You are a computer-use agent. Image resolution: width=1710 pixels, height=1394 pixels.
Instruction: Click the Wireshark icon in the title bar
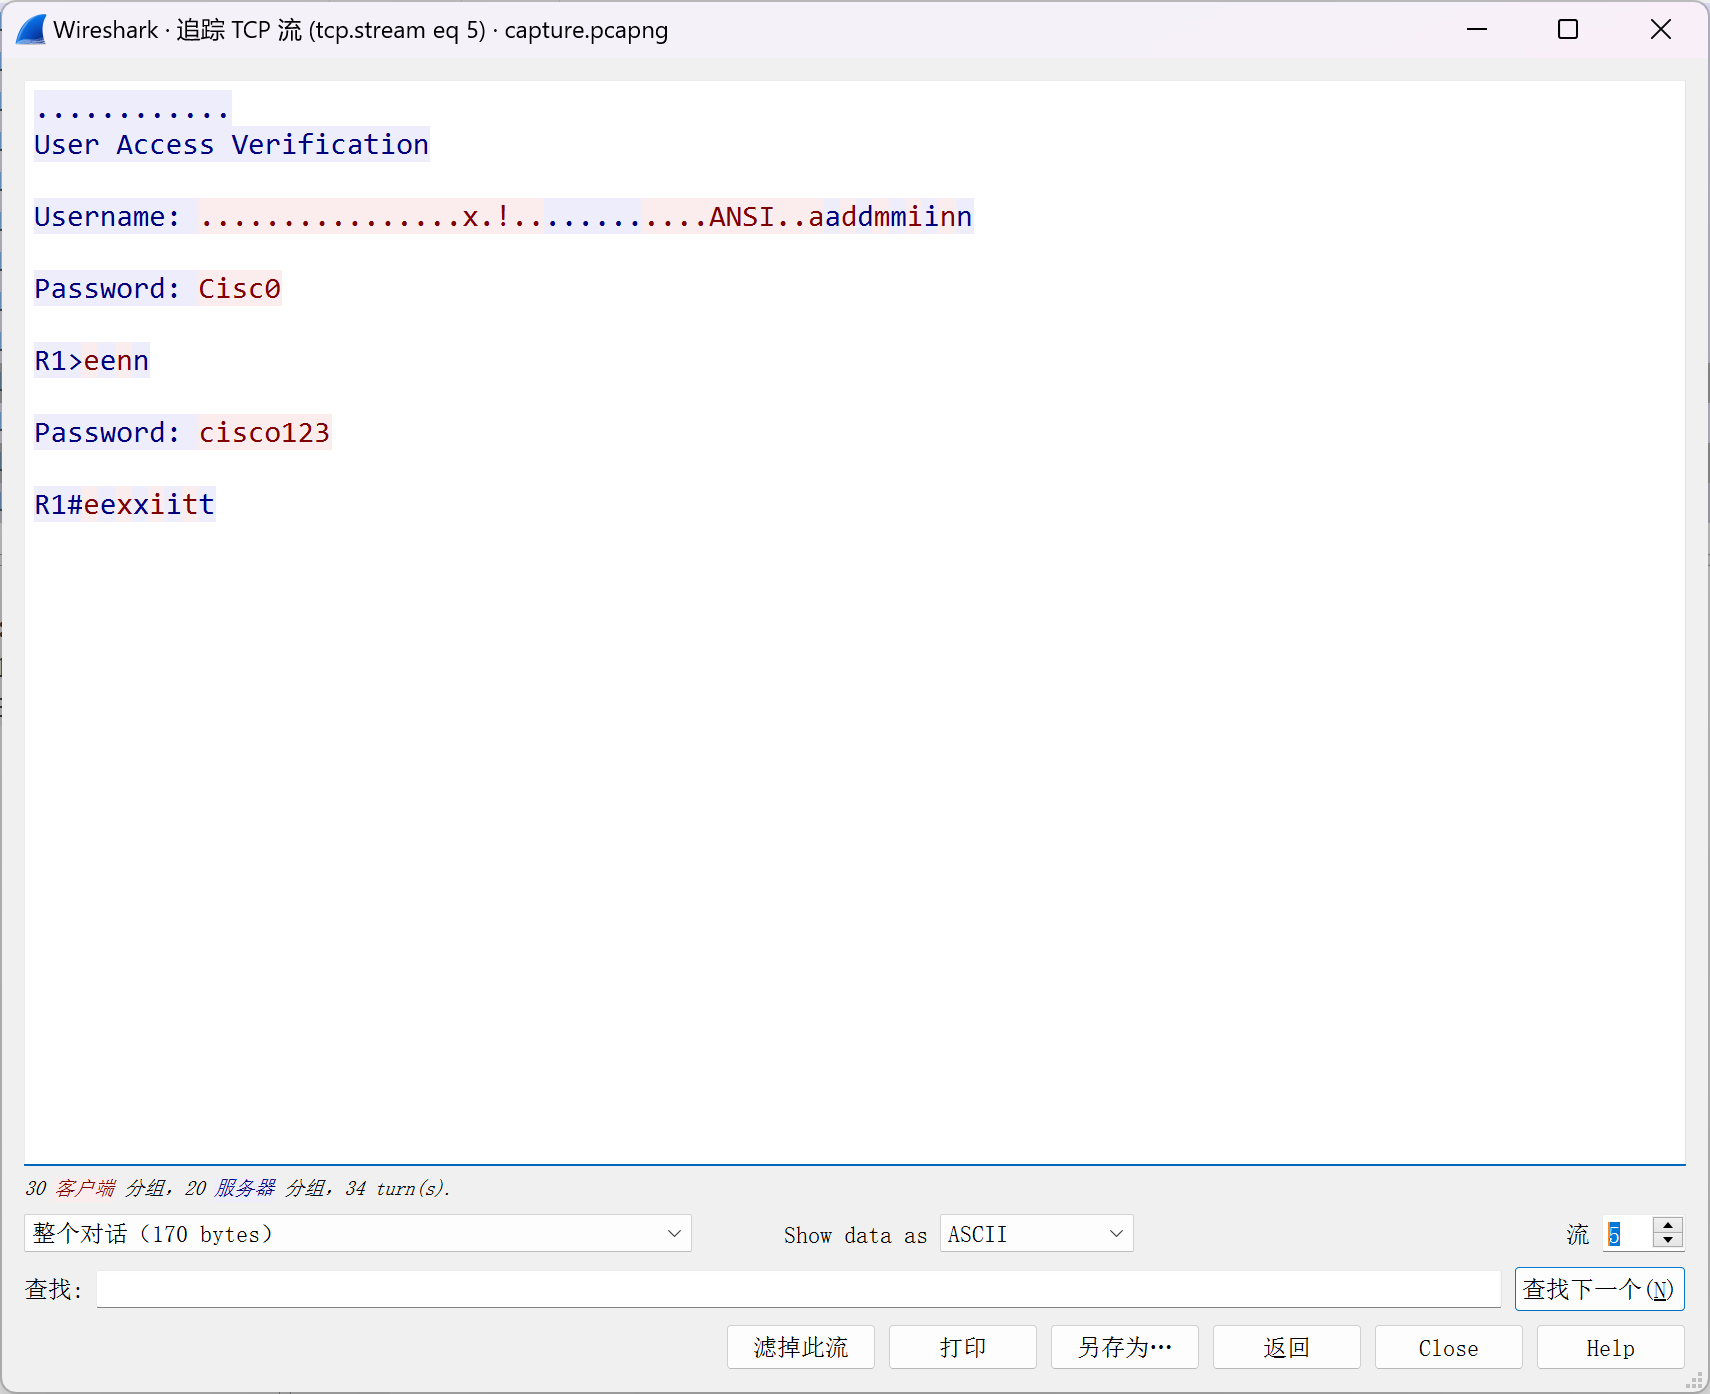point(30,29)
